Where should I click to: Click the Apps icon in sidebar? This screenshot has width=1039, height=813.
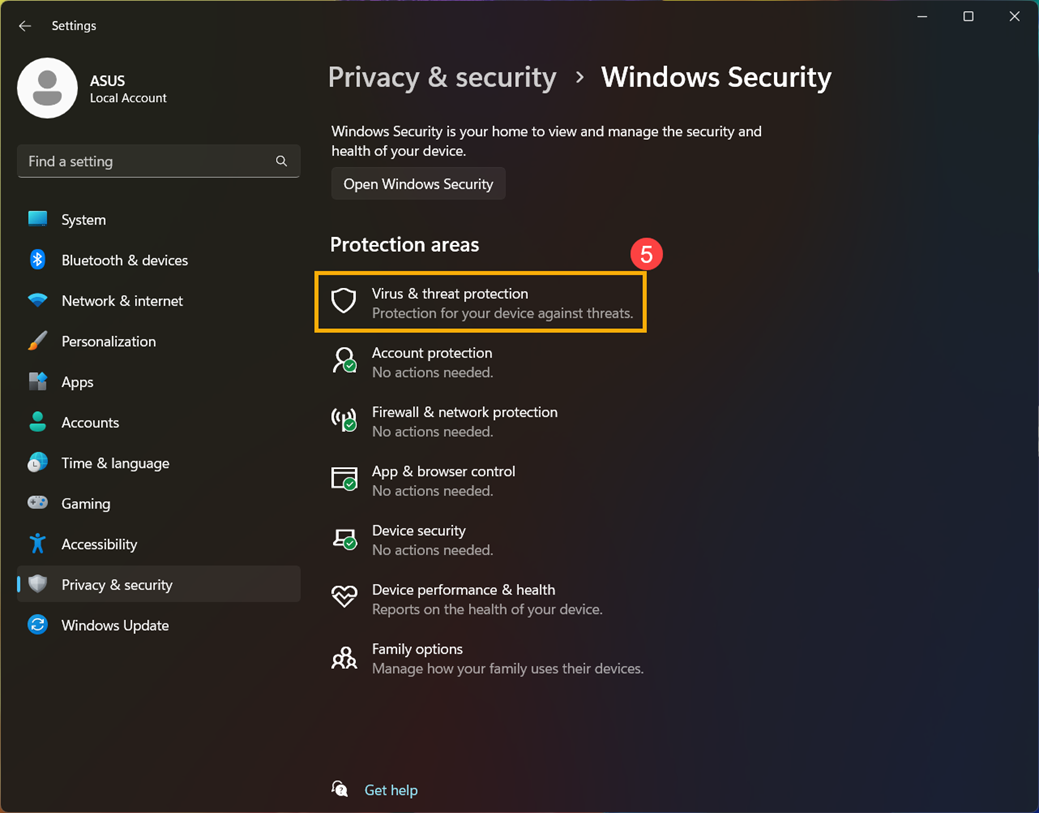click(x=38, y=382)
